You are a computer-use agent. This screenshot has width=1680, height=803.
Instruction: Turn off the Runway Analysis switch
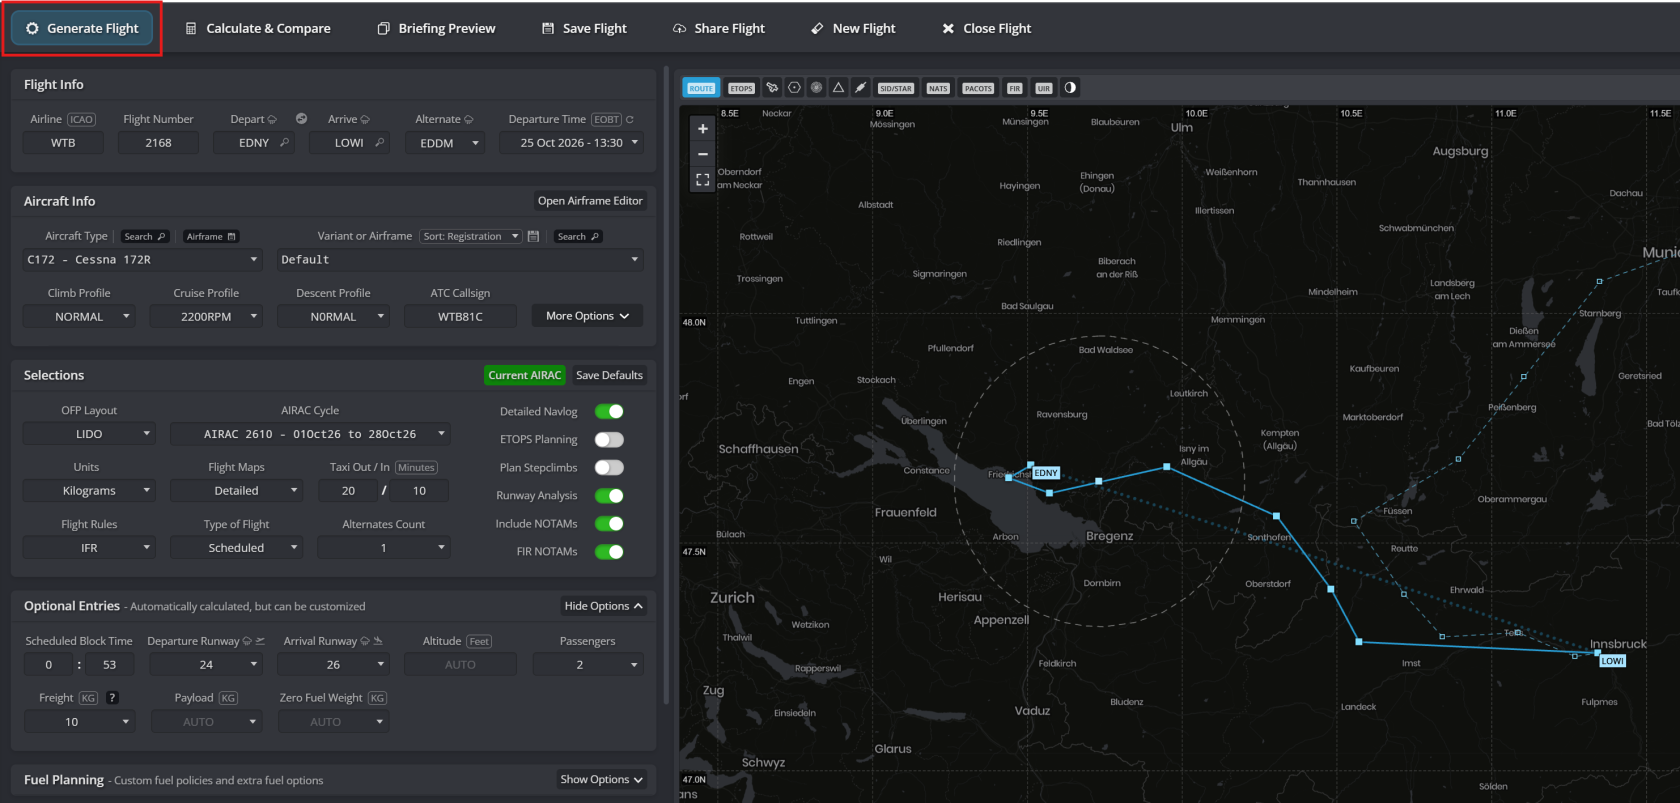pyautogui.click(x=609, y=496)
